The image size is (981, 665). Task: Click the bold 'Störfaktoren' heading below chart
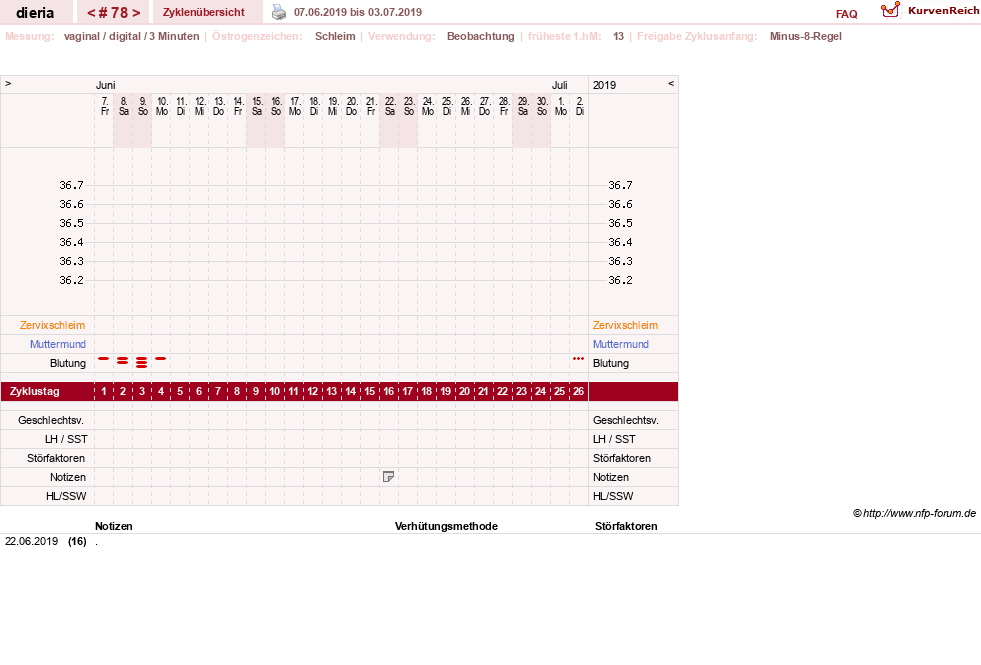click(x=626, y=526)
